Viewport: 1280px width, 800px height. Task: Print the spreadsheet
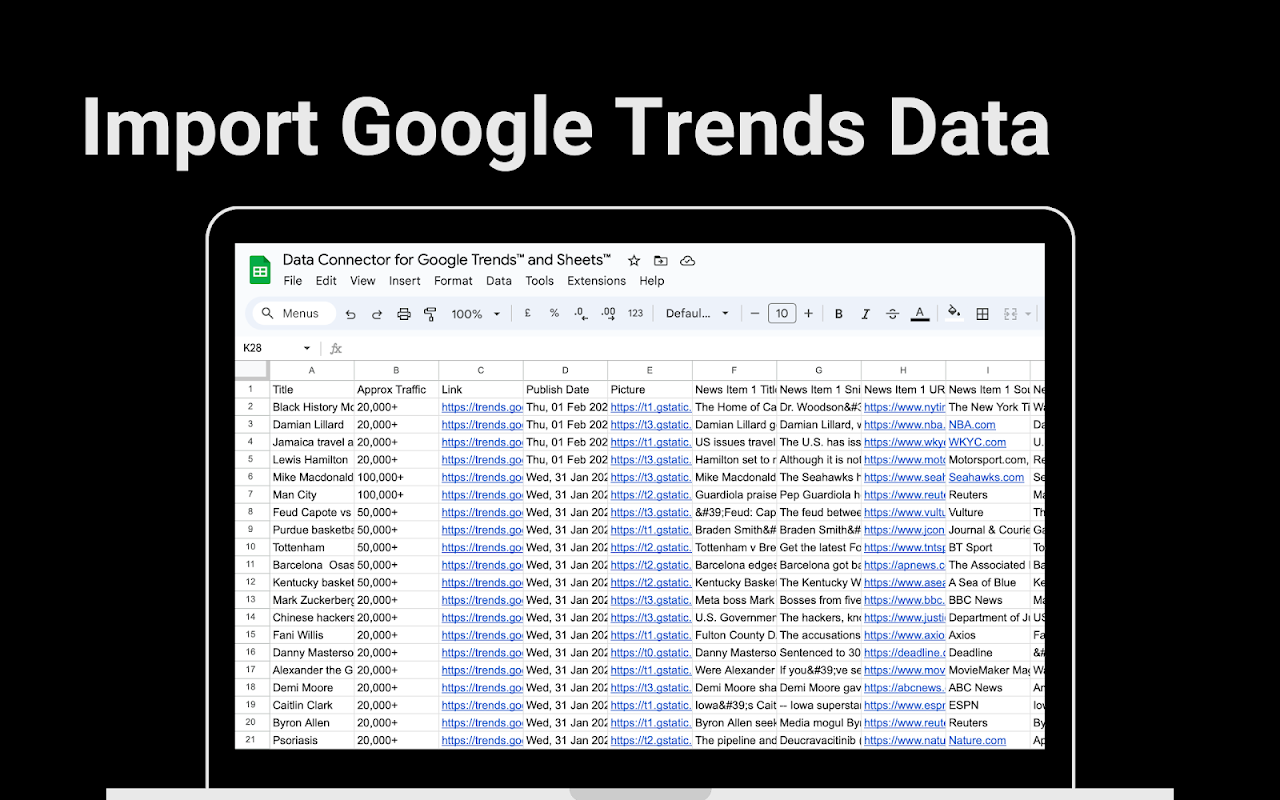pyautogui.click(x=404, y=314)
